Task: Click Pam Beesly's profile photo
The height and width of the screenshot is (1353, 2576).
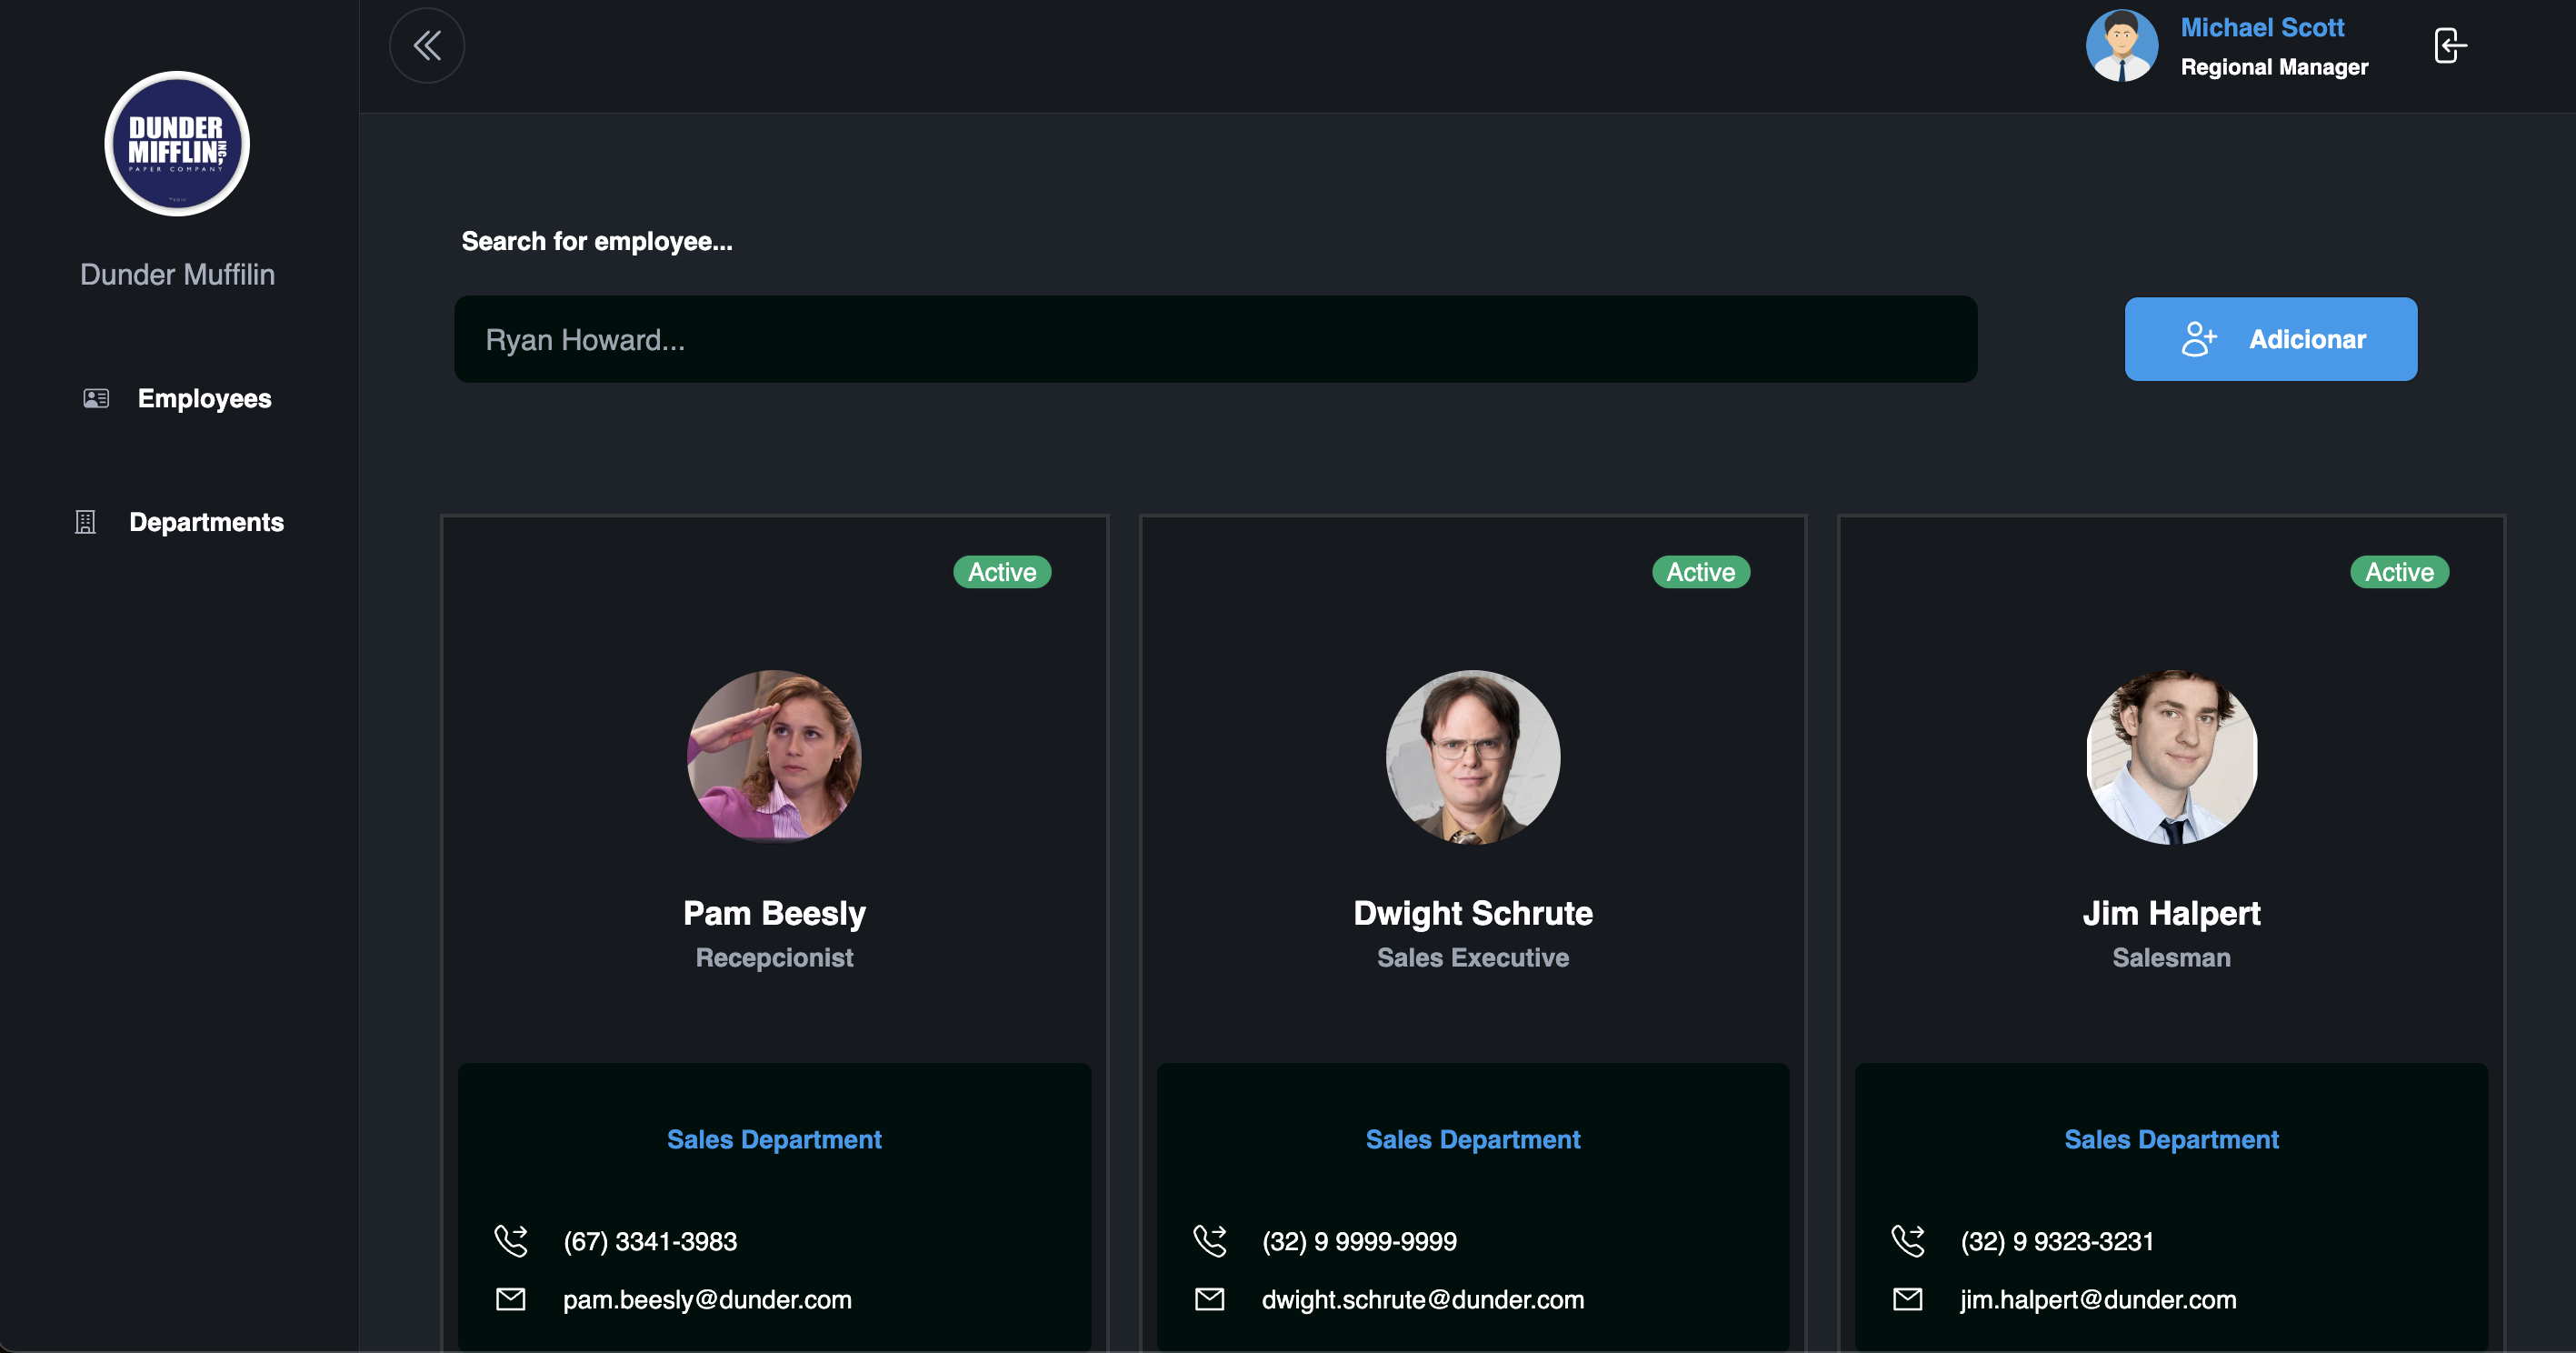Action: point(774,757)
